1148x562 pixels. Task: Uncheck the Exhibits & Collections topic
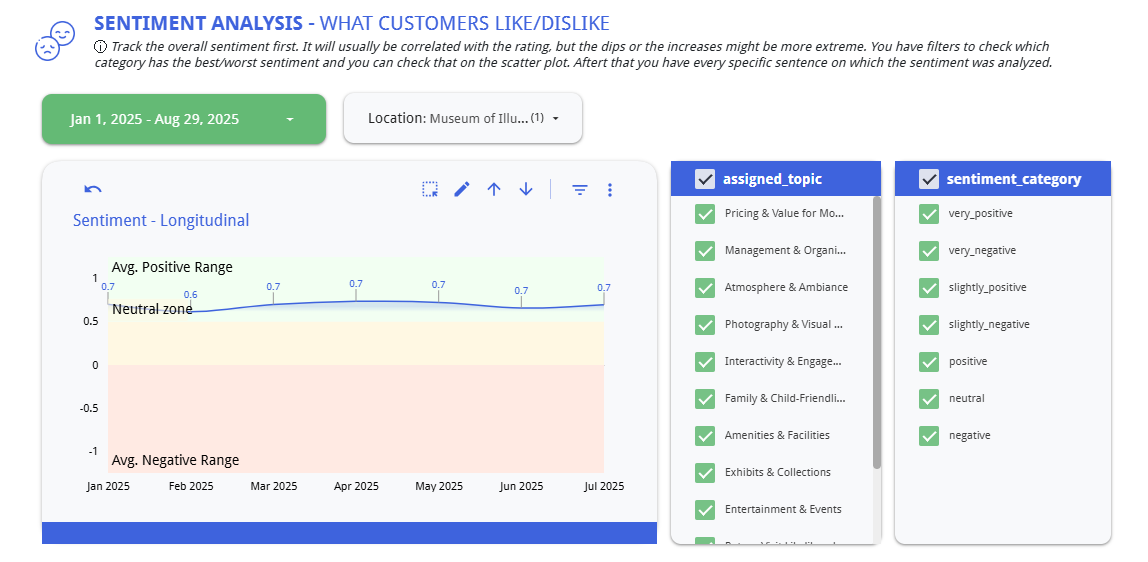pyautogui.click(x=705, y=473)
